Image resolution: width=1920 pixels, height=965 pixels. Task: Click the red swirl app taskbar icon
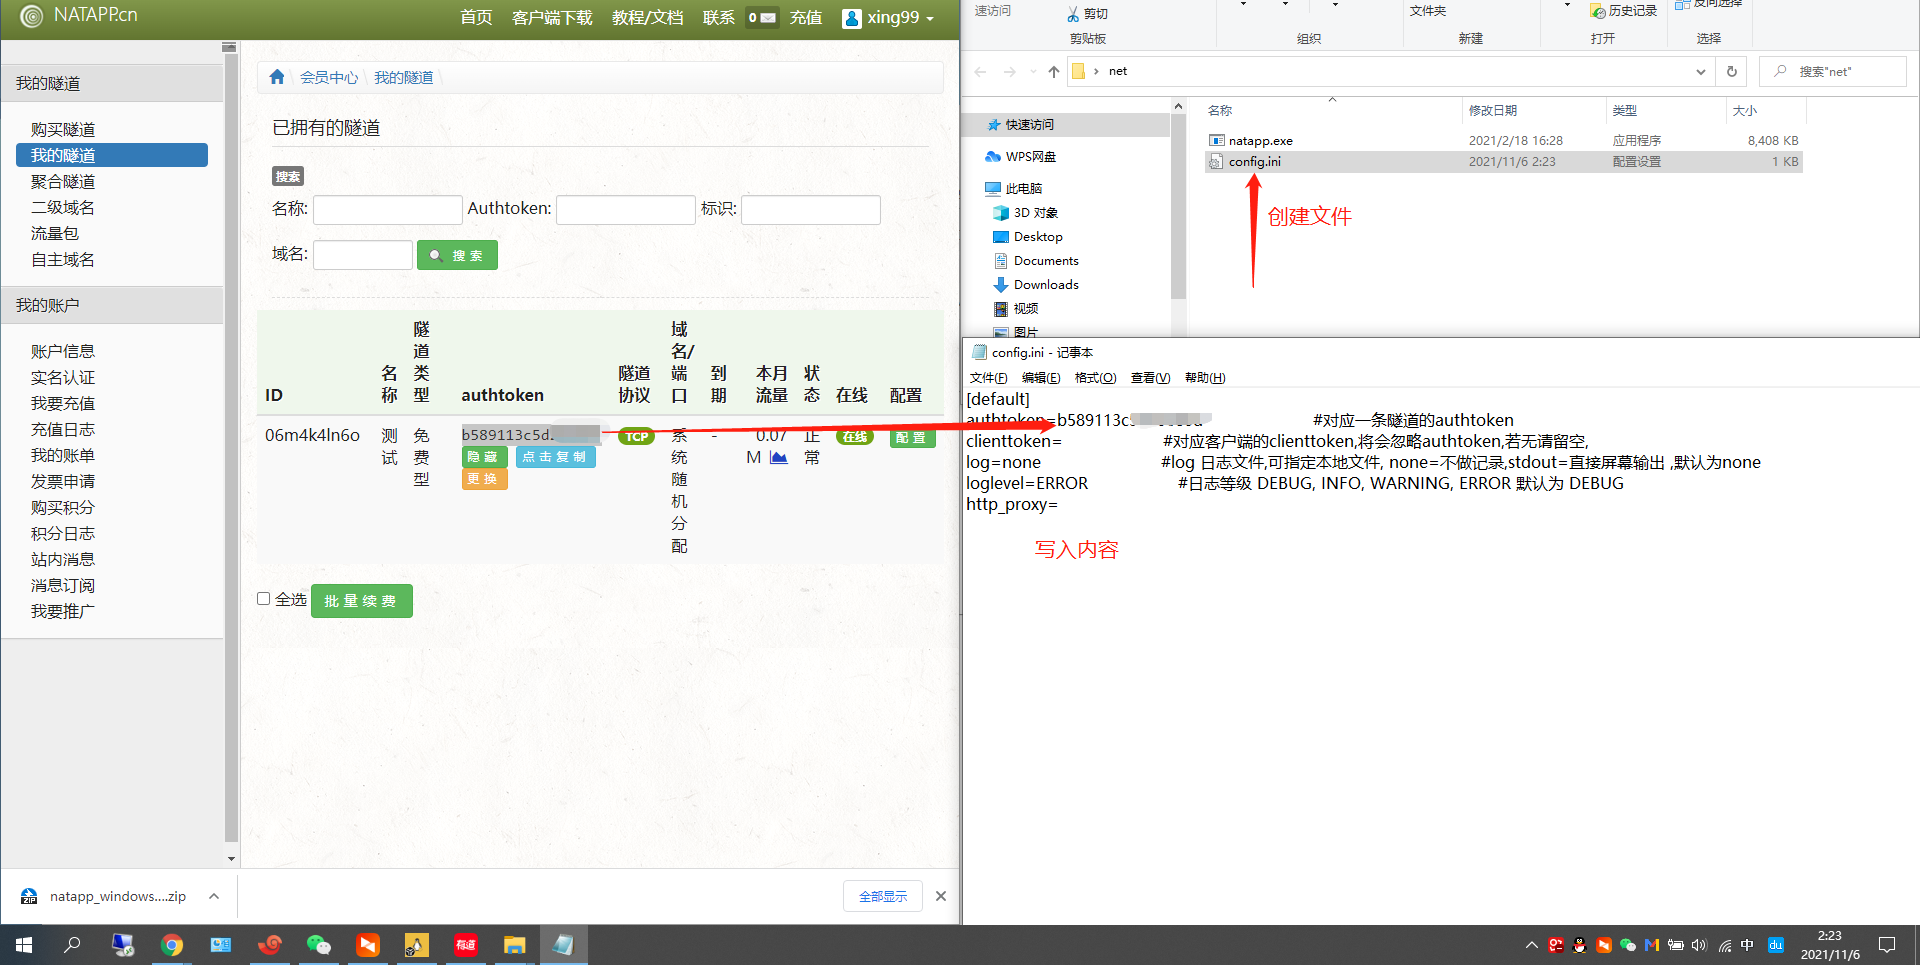click(270, 945)
